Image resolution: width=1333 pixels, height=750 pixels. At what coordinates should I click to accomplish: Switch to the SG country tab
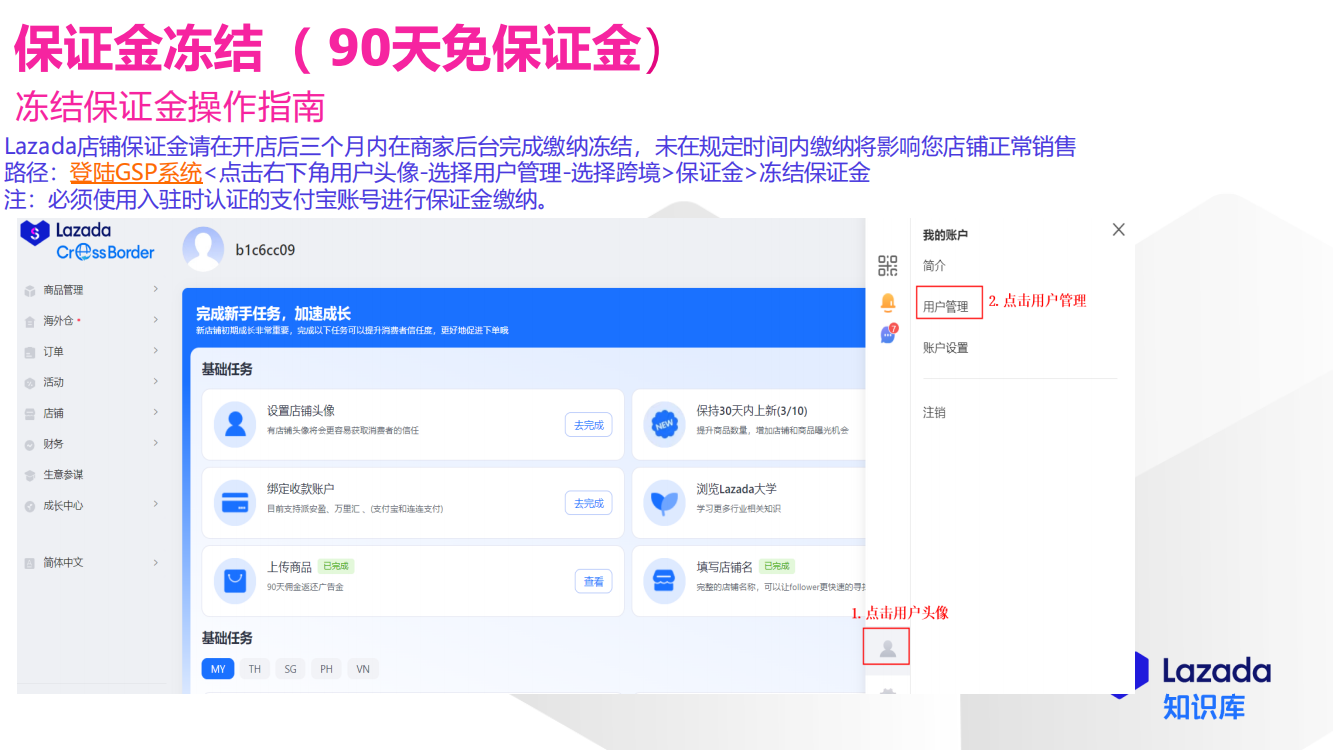(x=290, y=669)
